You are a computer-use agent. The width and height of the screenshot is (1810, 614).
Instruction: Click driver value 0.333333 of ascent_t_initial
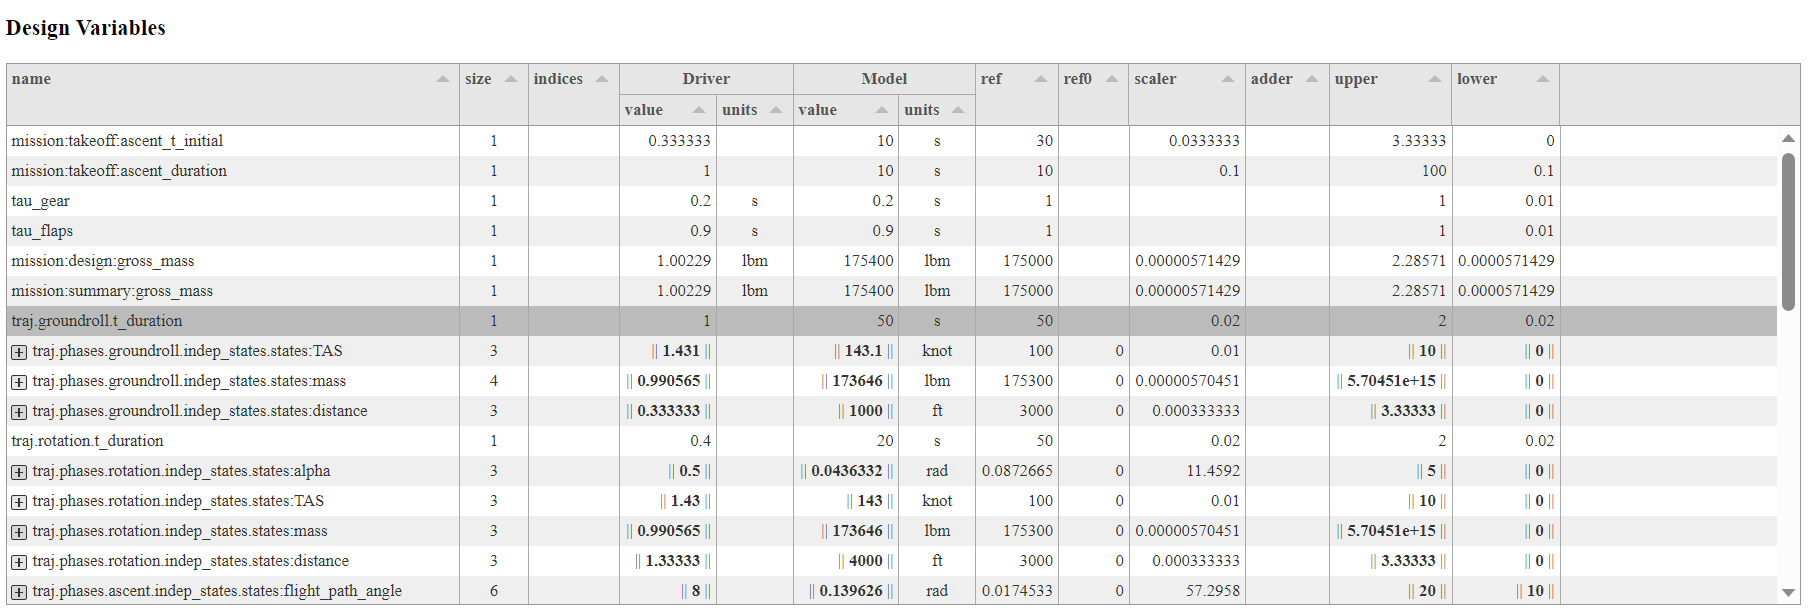[x=679, y=141]
